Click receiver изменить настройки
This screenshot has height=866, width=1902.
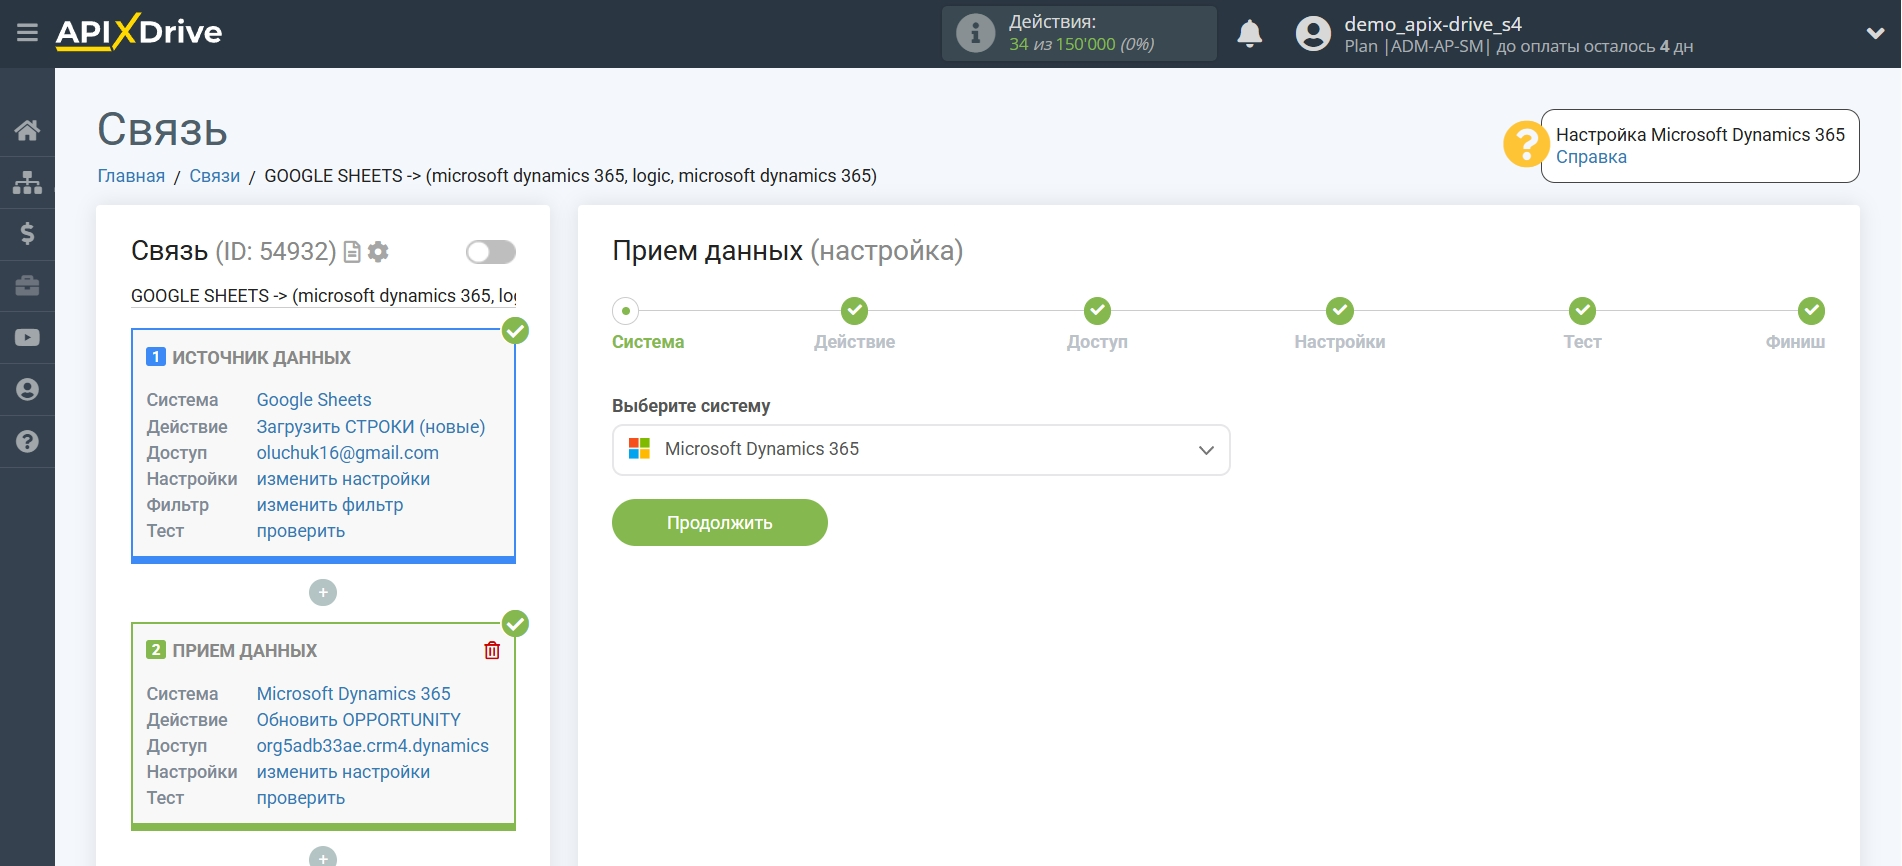point(343,772)
